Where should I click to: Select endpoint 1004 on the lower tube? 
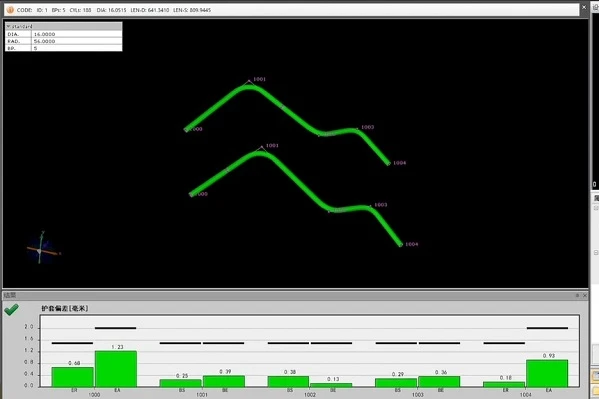pos(401,245)
